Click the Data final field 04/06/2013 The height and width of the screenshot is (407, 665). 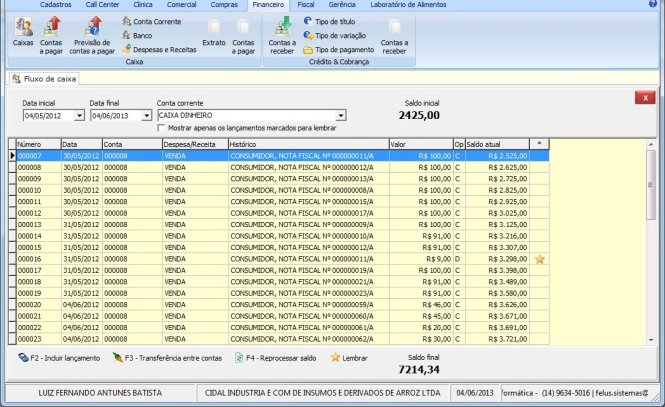116,115
